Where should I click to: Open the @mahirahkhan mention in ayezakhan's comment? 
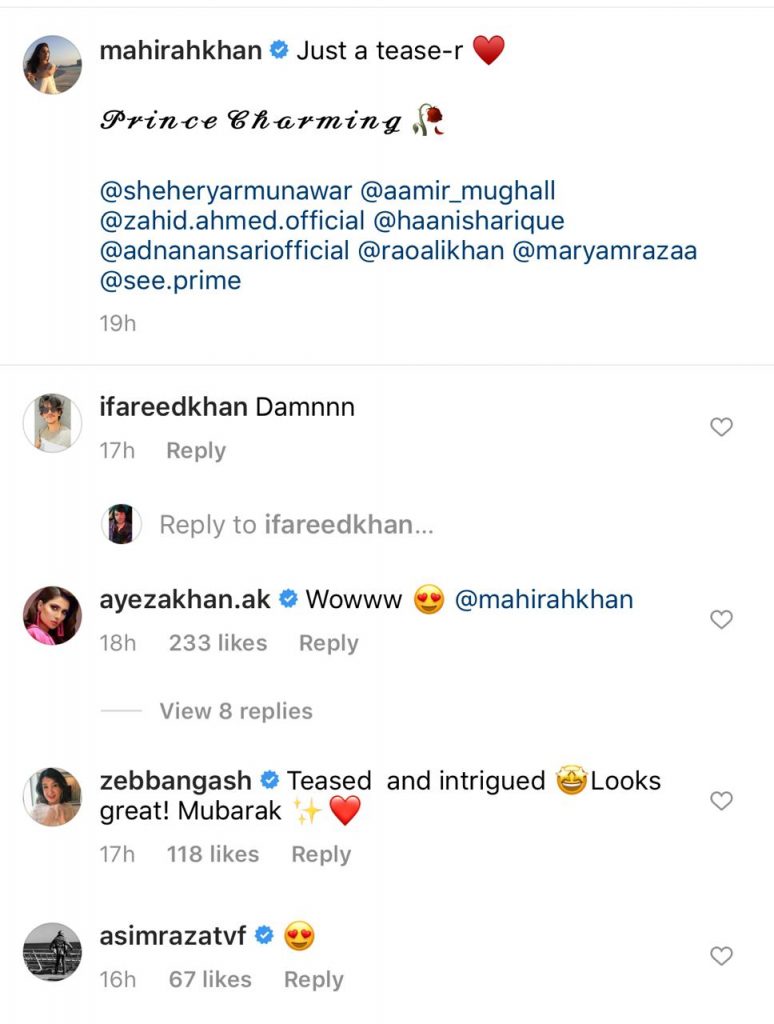click(544, 600)
